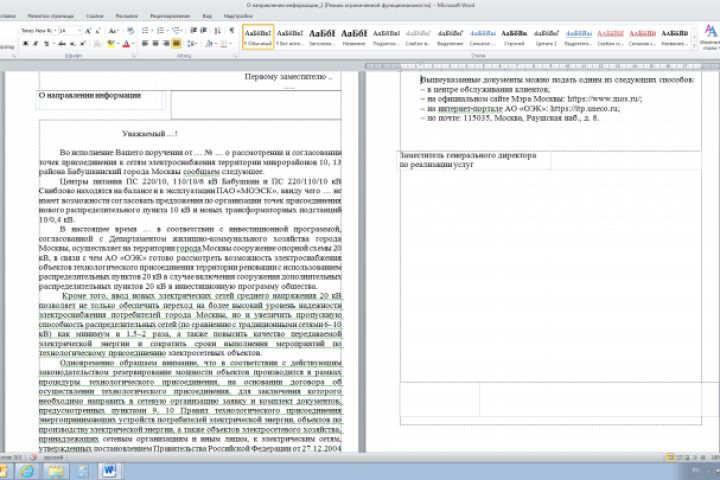
Task: Decrease paragraph indent
Action: pos(193,31)
